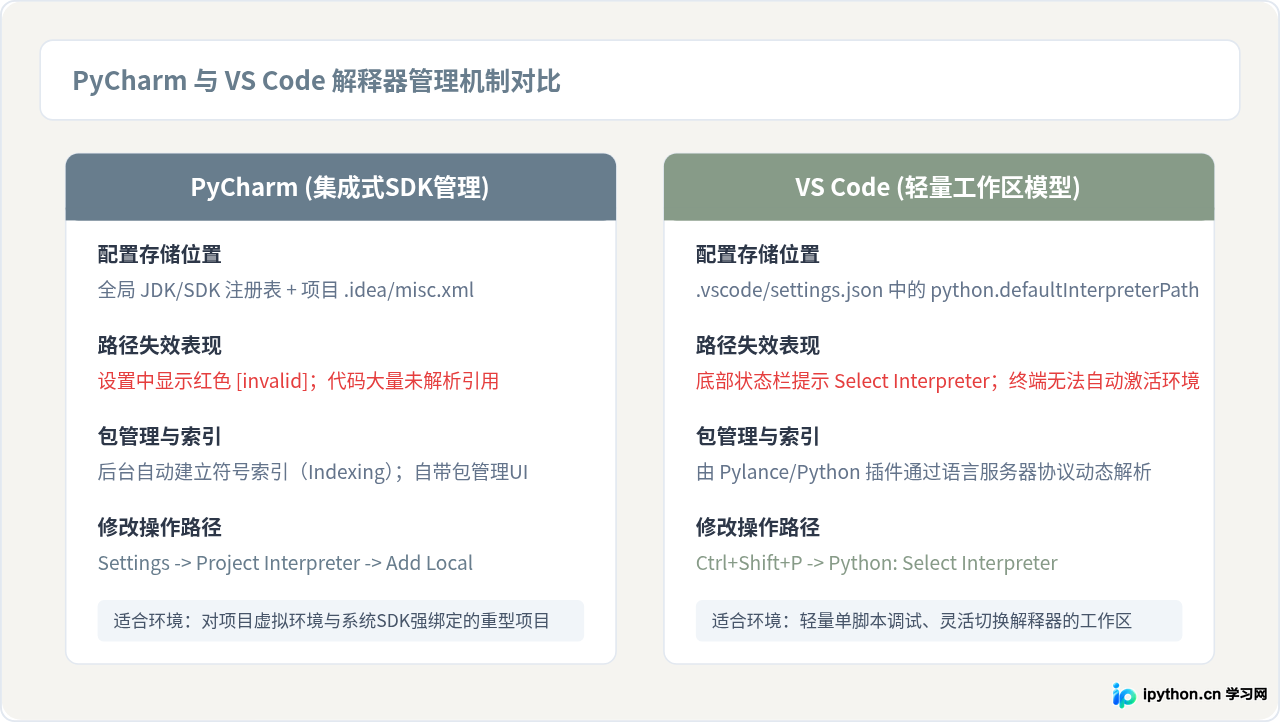Click the text '后台自动建立符号索引（Indexing）；自带包管理UI'
The width and height of the screenshot is (1280, 722).
coord(313,472)
